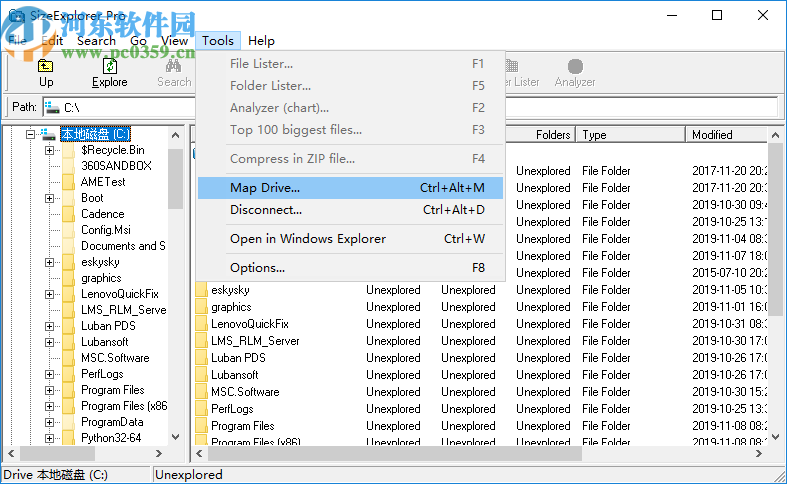This screenshot has height=484, width=787.
Task: Click the Program Files folder icon in list
Action: click(x=201, y=426)
